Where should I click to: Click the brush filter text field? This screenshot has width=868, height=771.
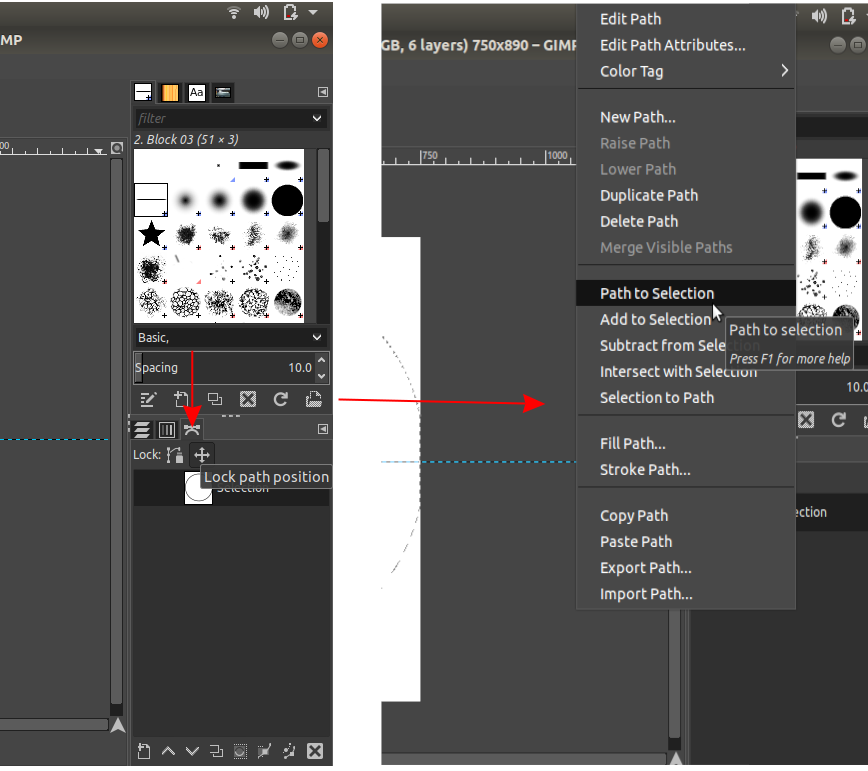[221, 118]
